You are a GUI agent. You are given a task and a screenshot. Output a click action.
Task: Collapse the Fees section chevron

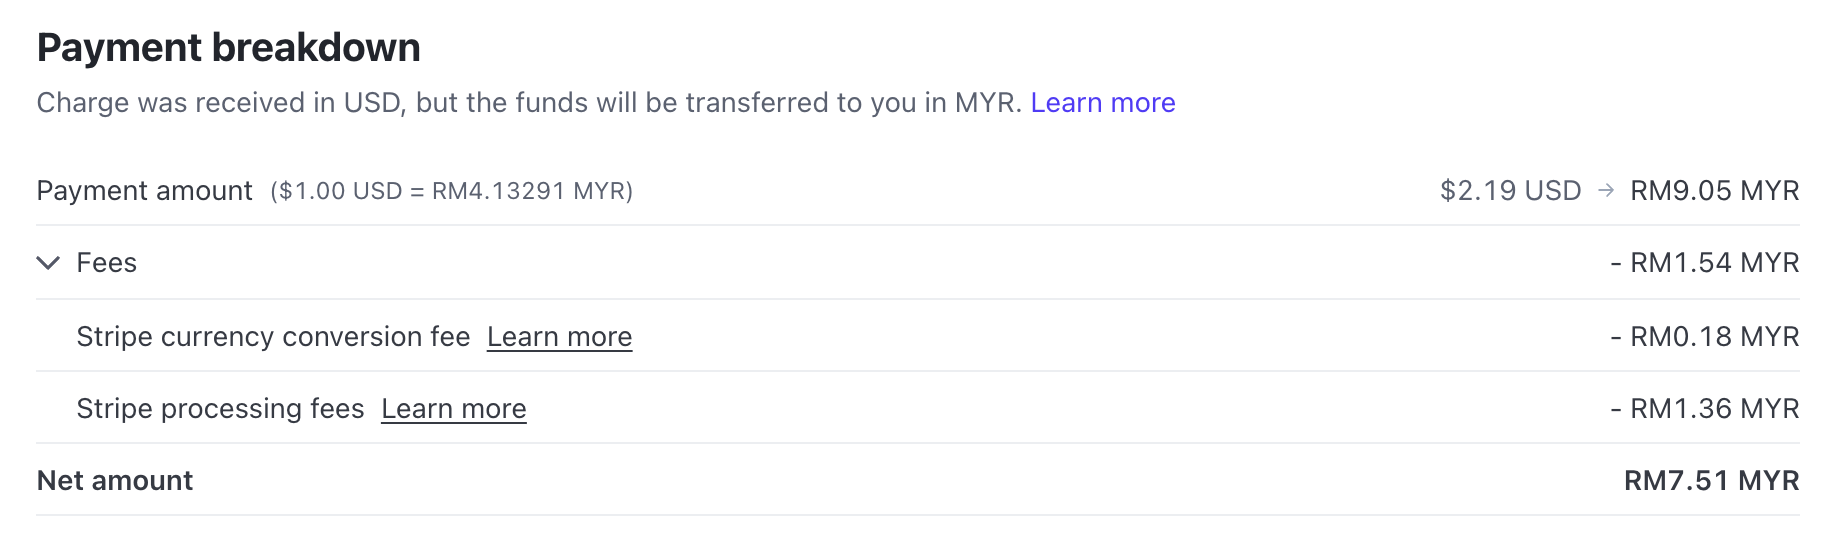[x=48, y=263]
